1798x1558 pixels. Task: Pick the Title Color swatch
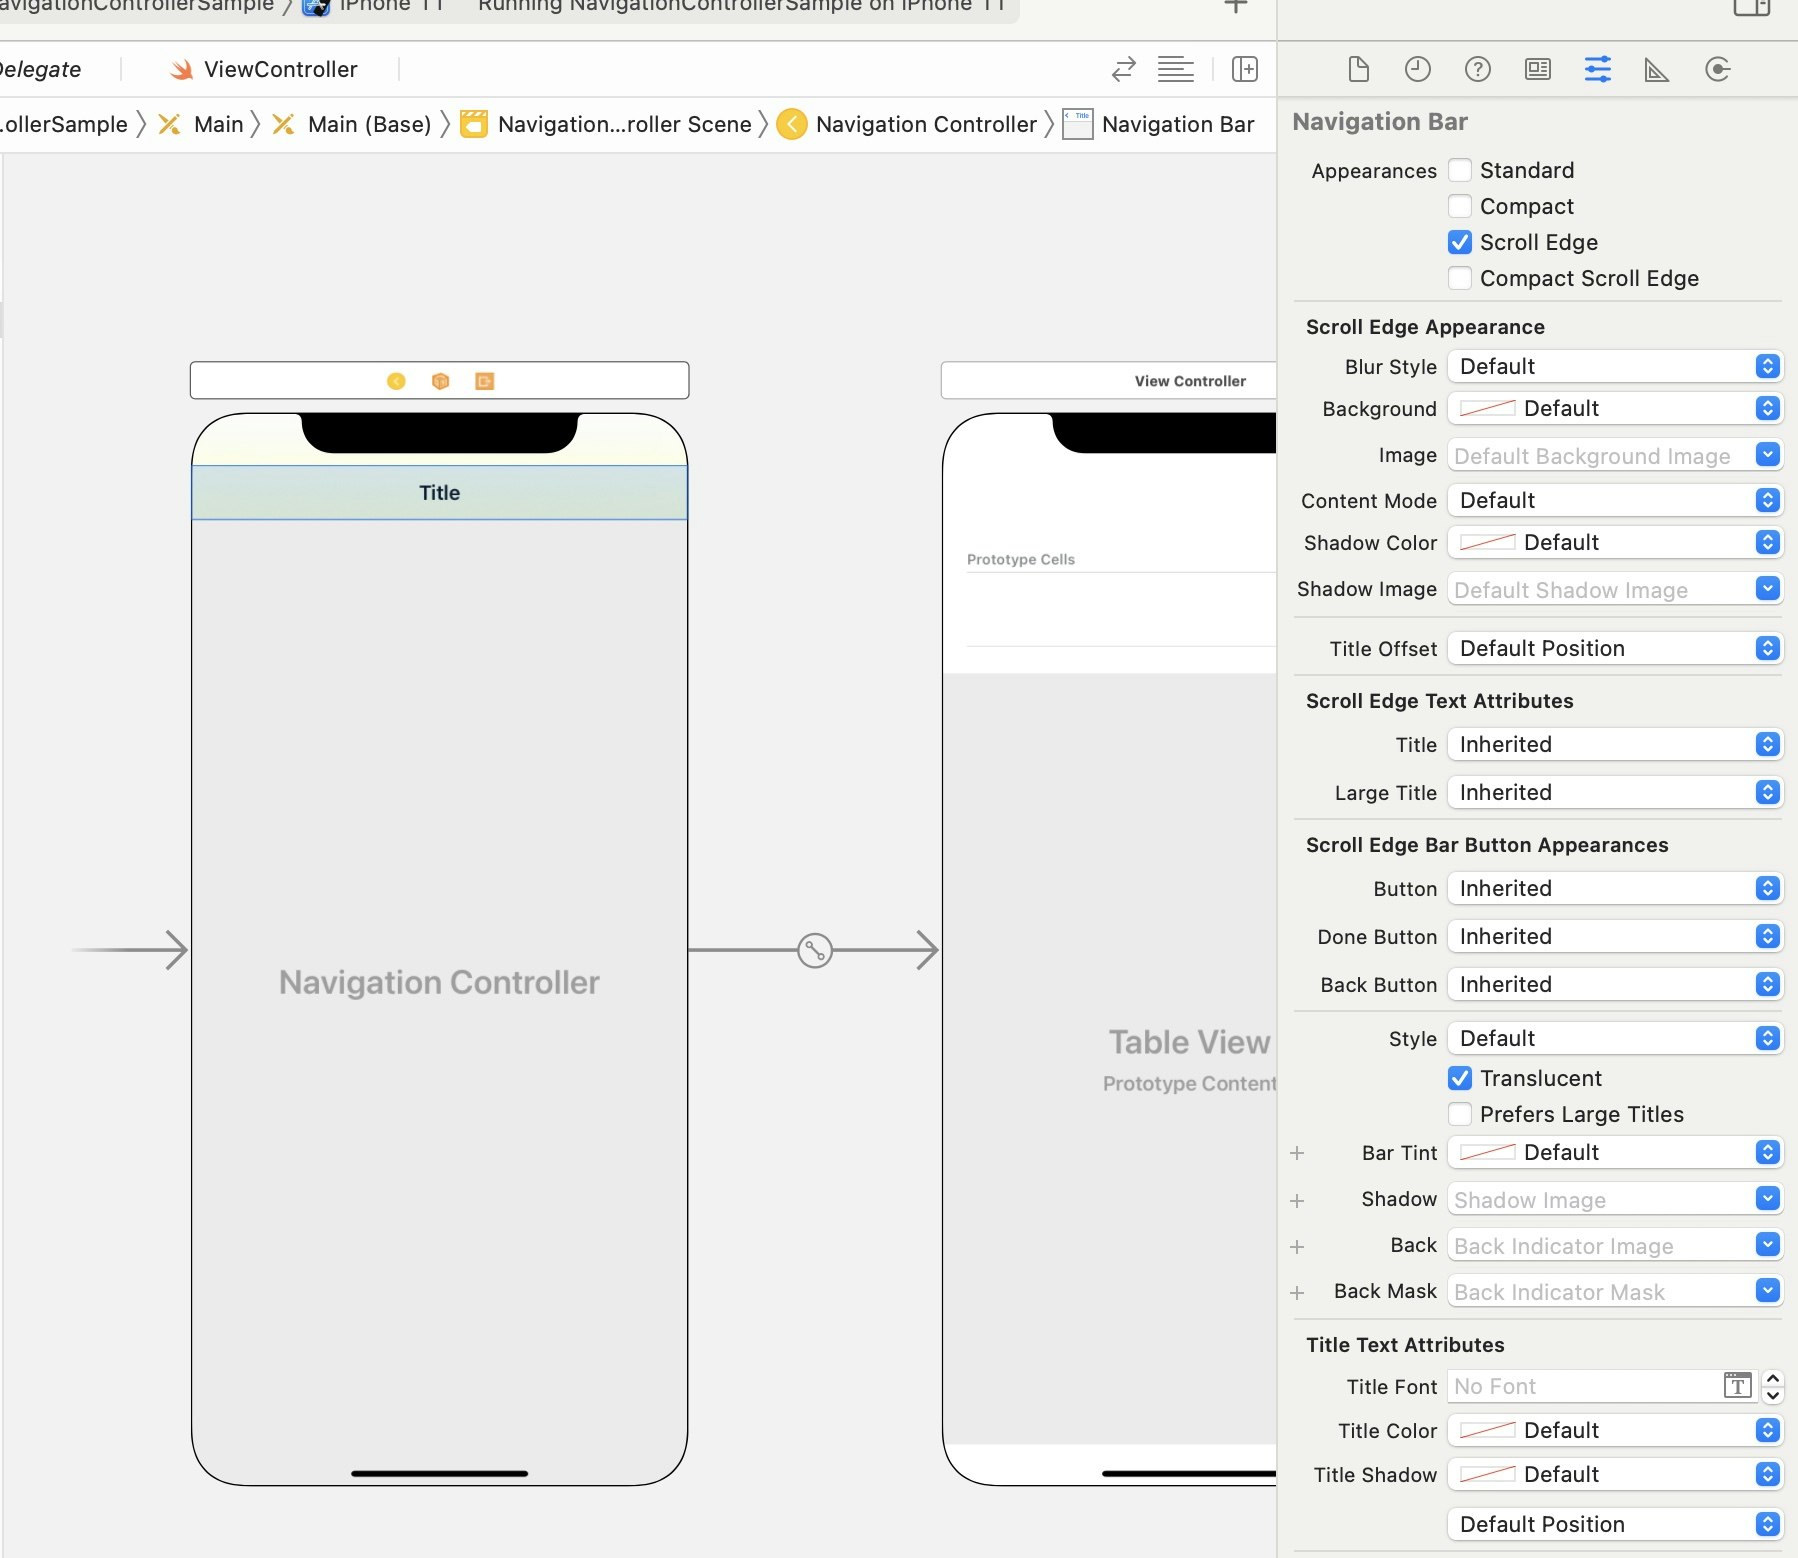pos(1488,1430)
